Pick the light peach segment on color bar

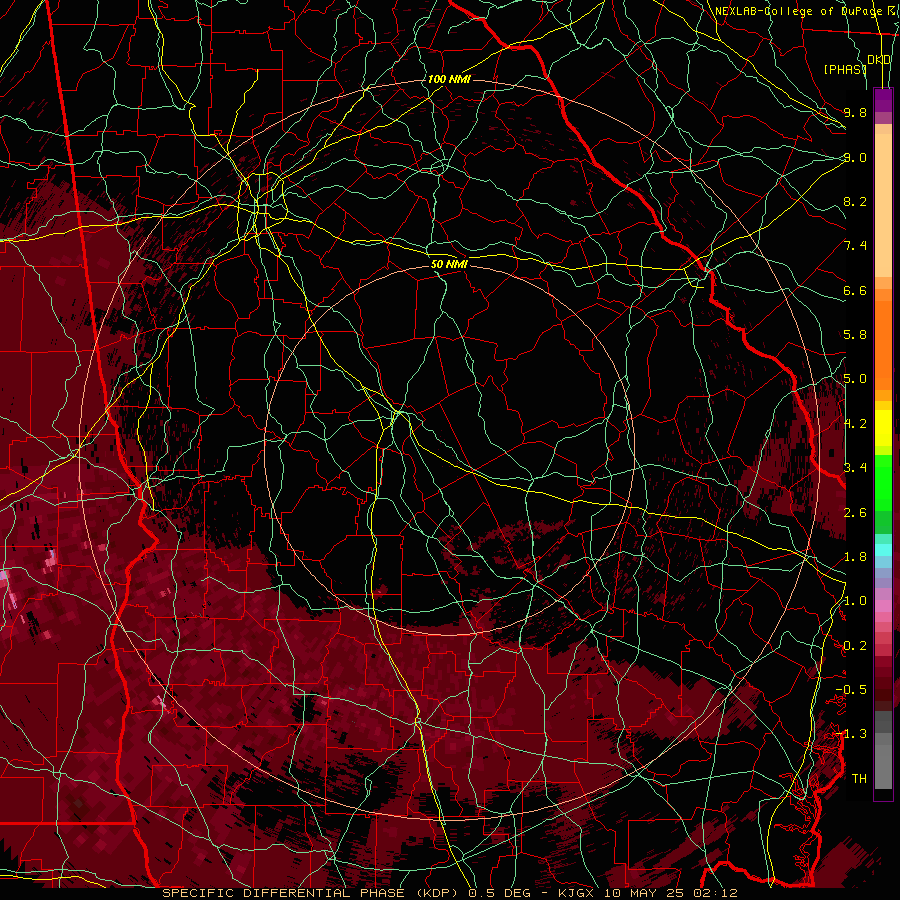(883, 205)
